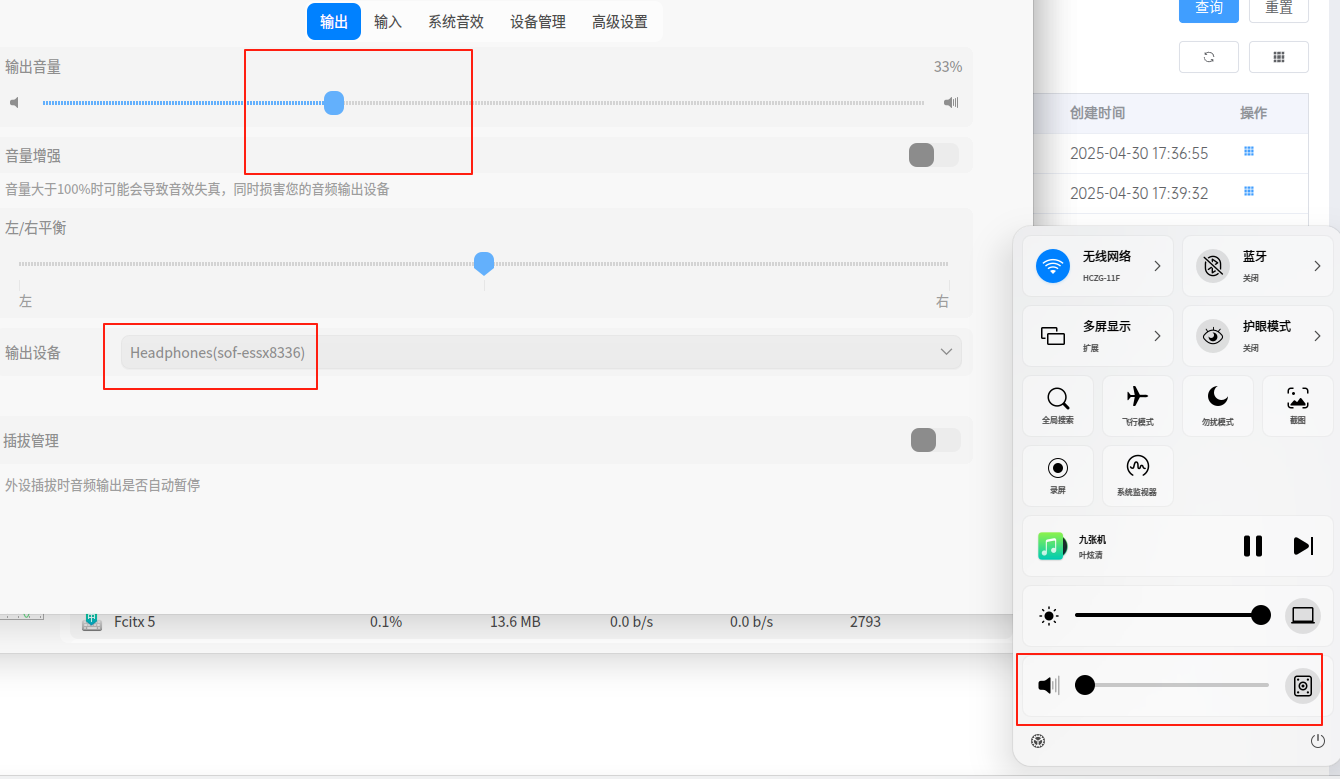Open the 高级设置 tab

pyautogui.click(x=620, y=22)
